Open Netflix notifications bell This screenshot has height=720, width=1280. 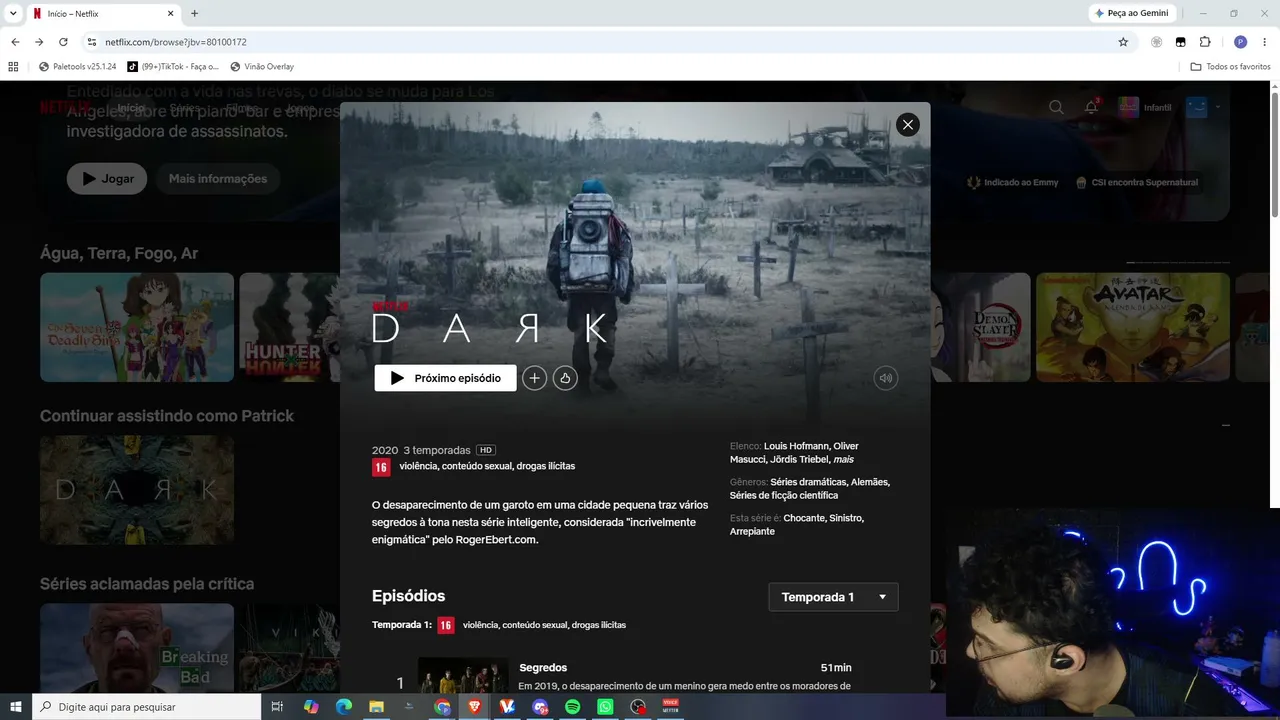tap(1091, 107)
